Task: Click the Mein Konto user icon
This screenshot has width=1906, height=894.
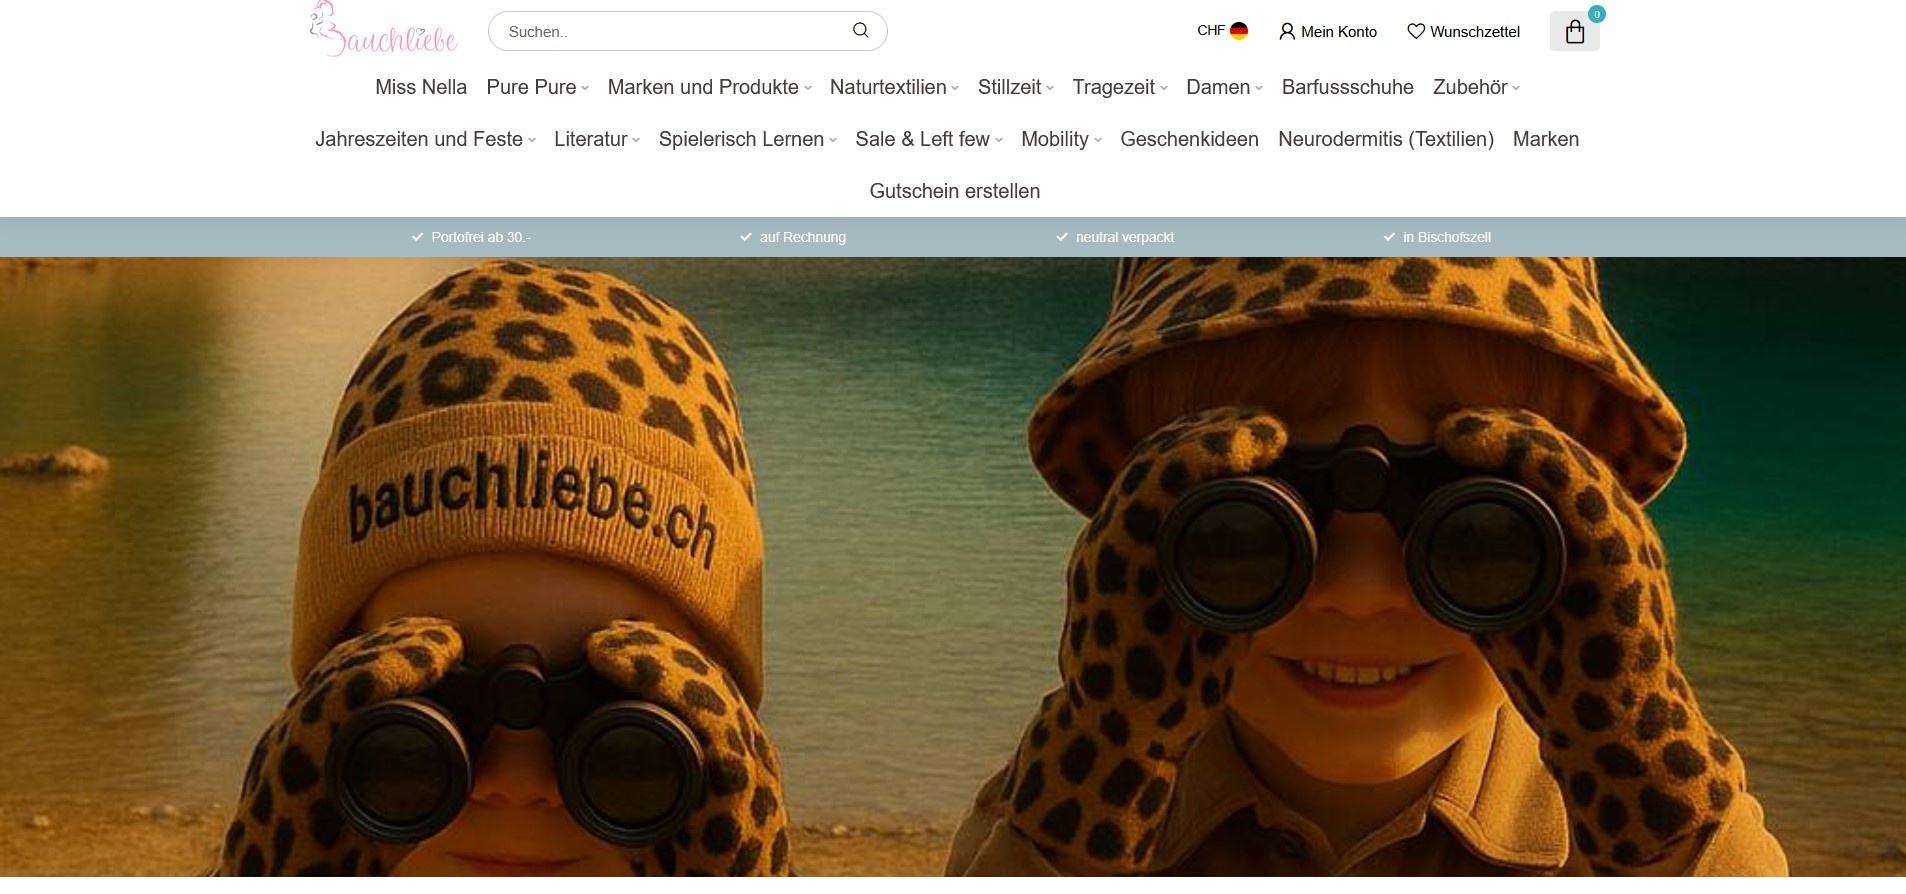Action: coord(1287,32)
